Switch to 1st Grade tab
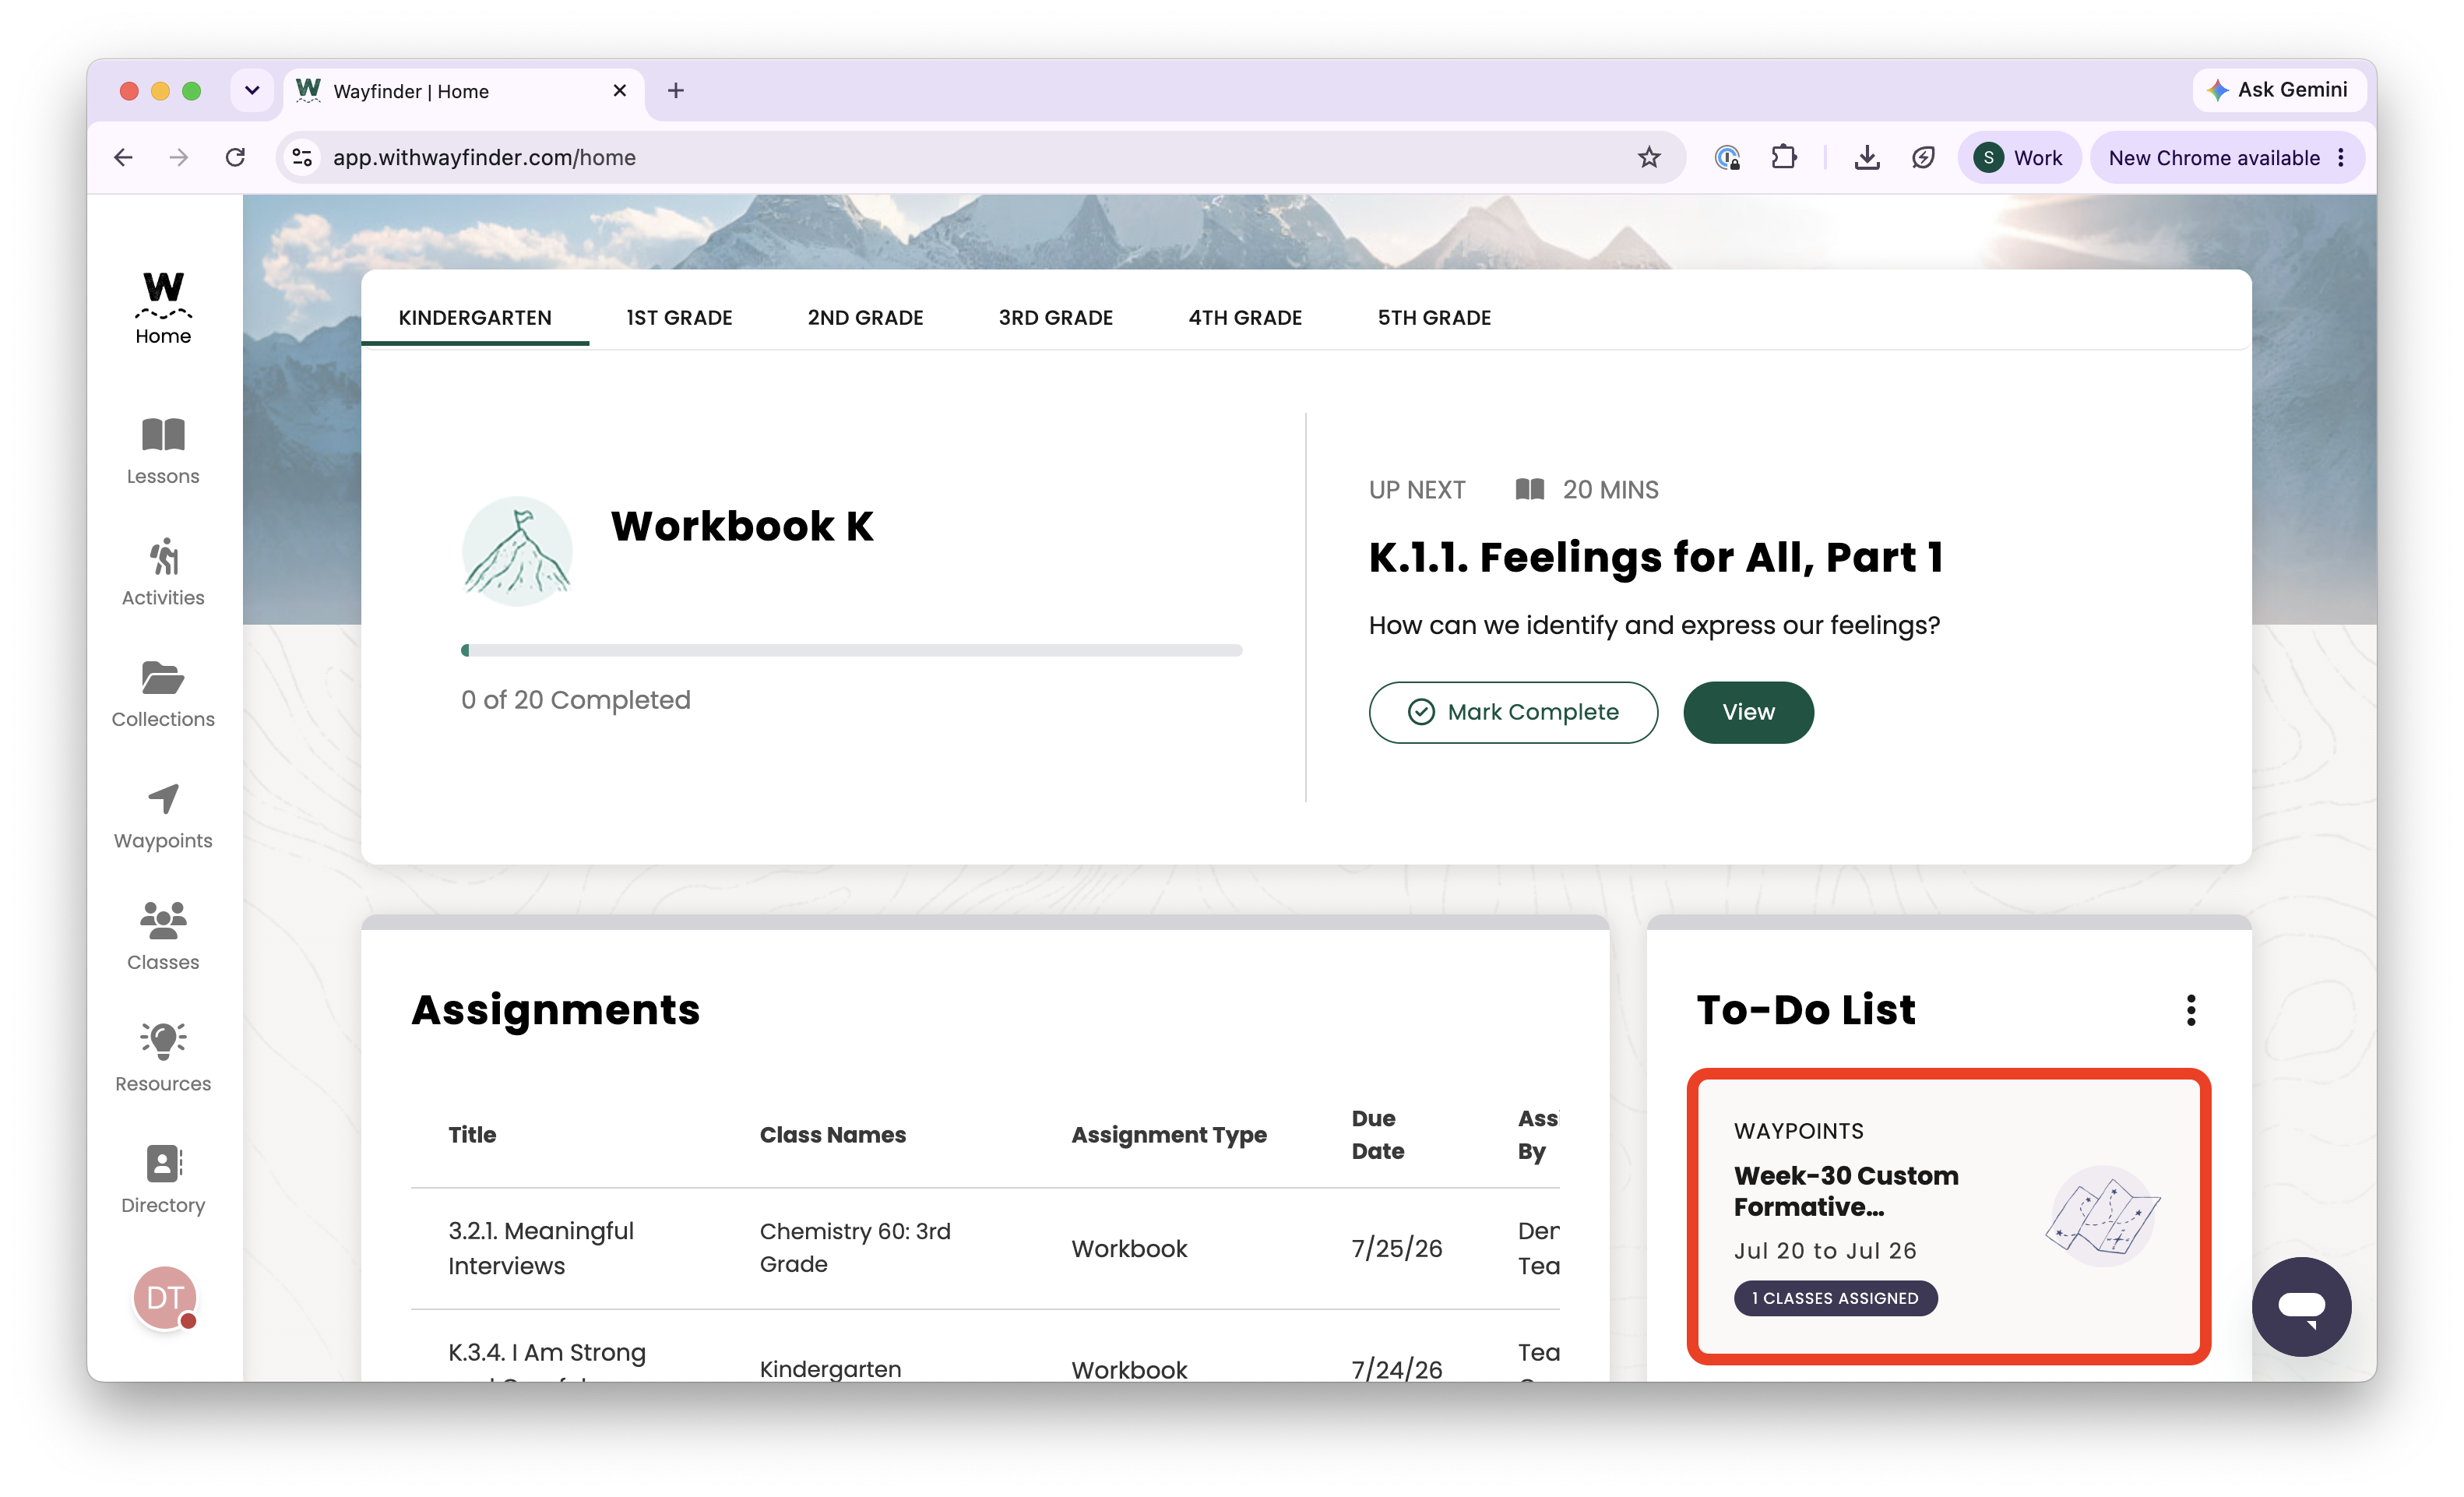Screen dimensions: 2464x1497 coord(679,317)
